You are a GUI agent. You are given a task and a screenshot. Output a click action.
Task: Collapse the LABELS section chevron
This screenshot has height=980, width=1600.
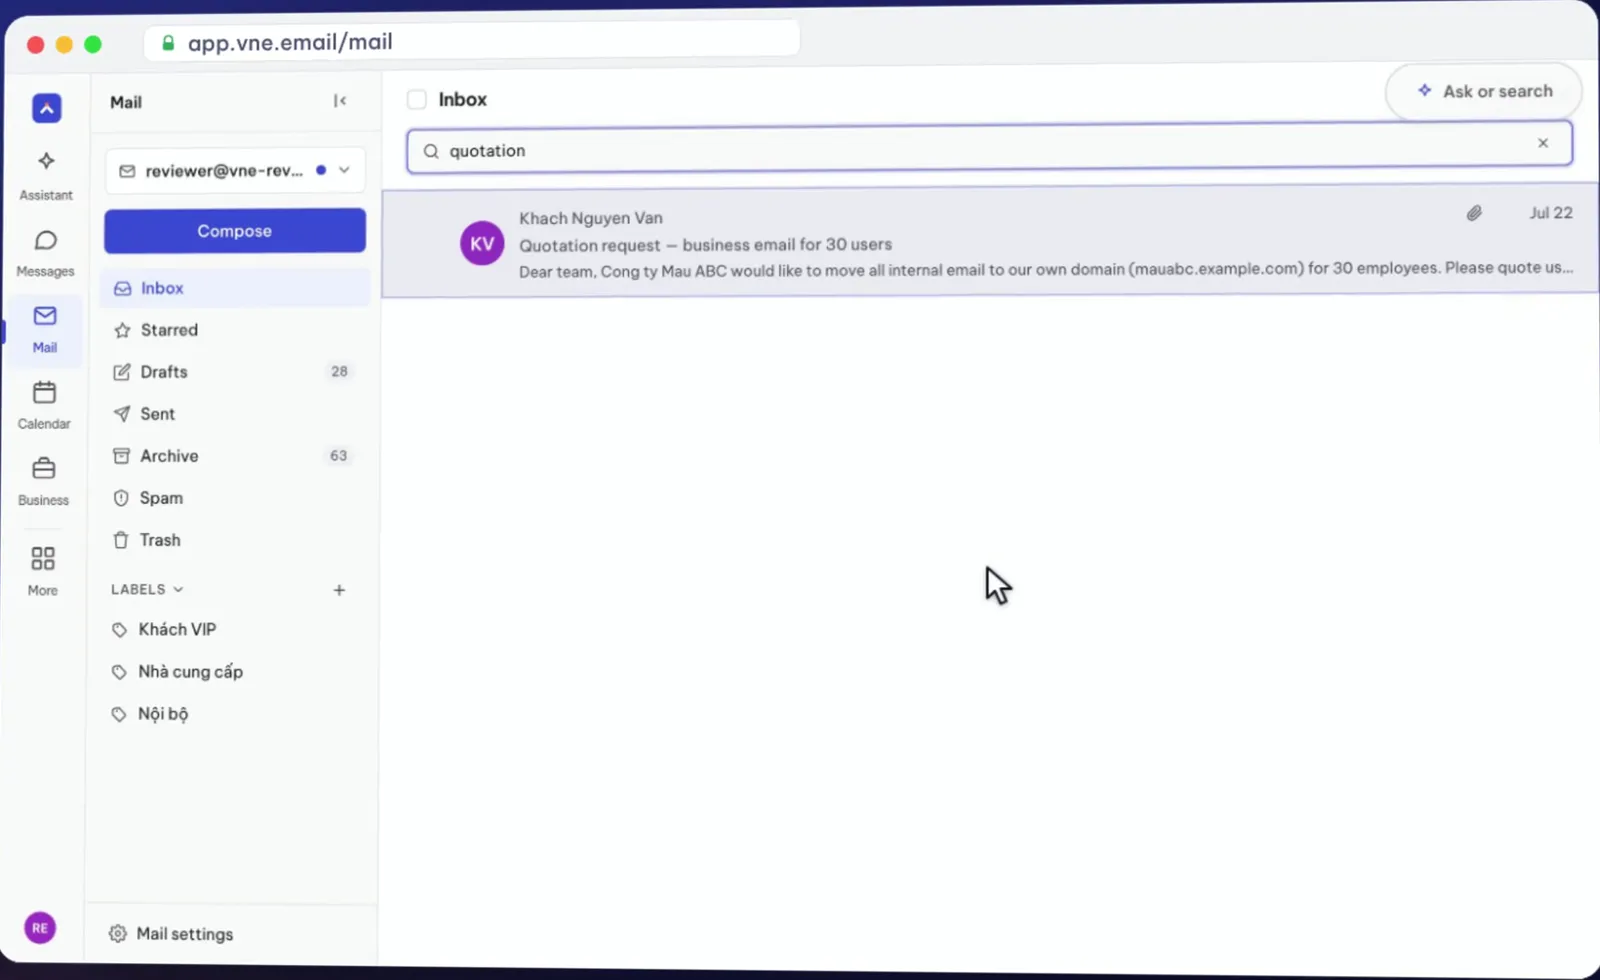(178, 590)
